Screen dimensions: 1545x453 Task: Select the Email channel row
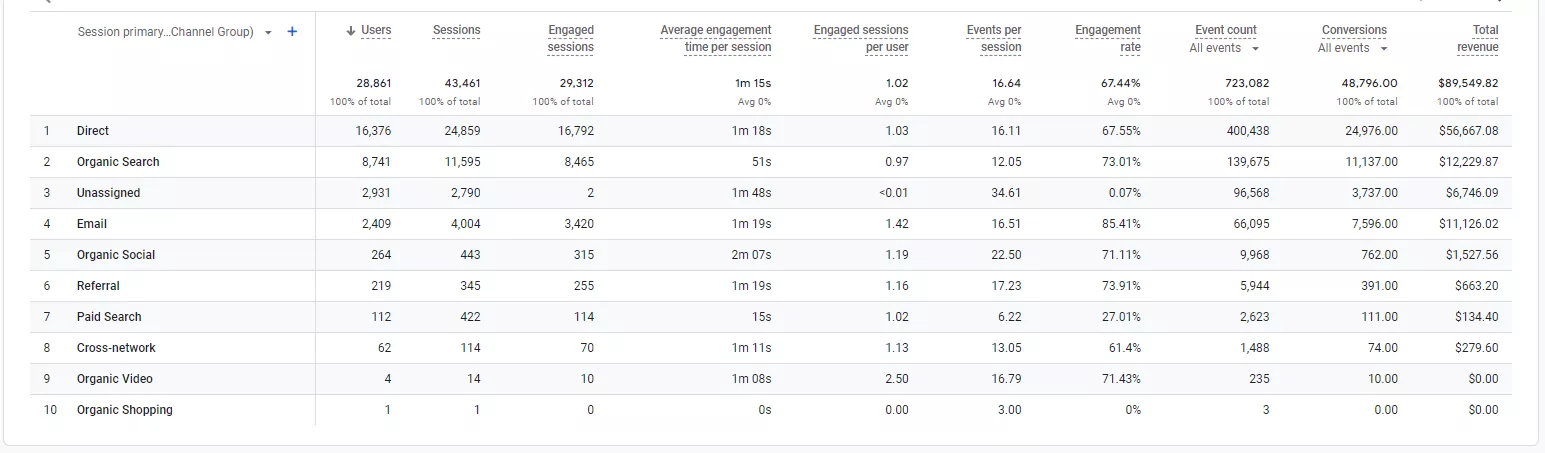[x=771, y=224]
